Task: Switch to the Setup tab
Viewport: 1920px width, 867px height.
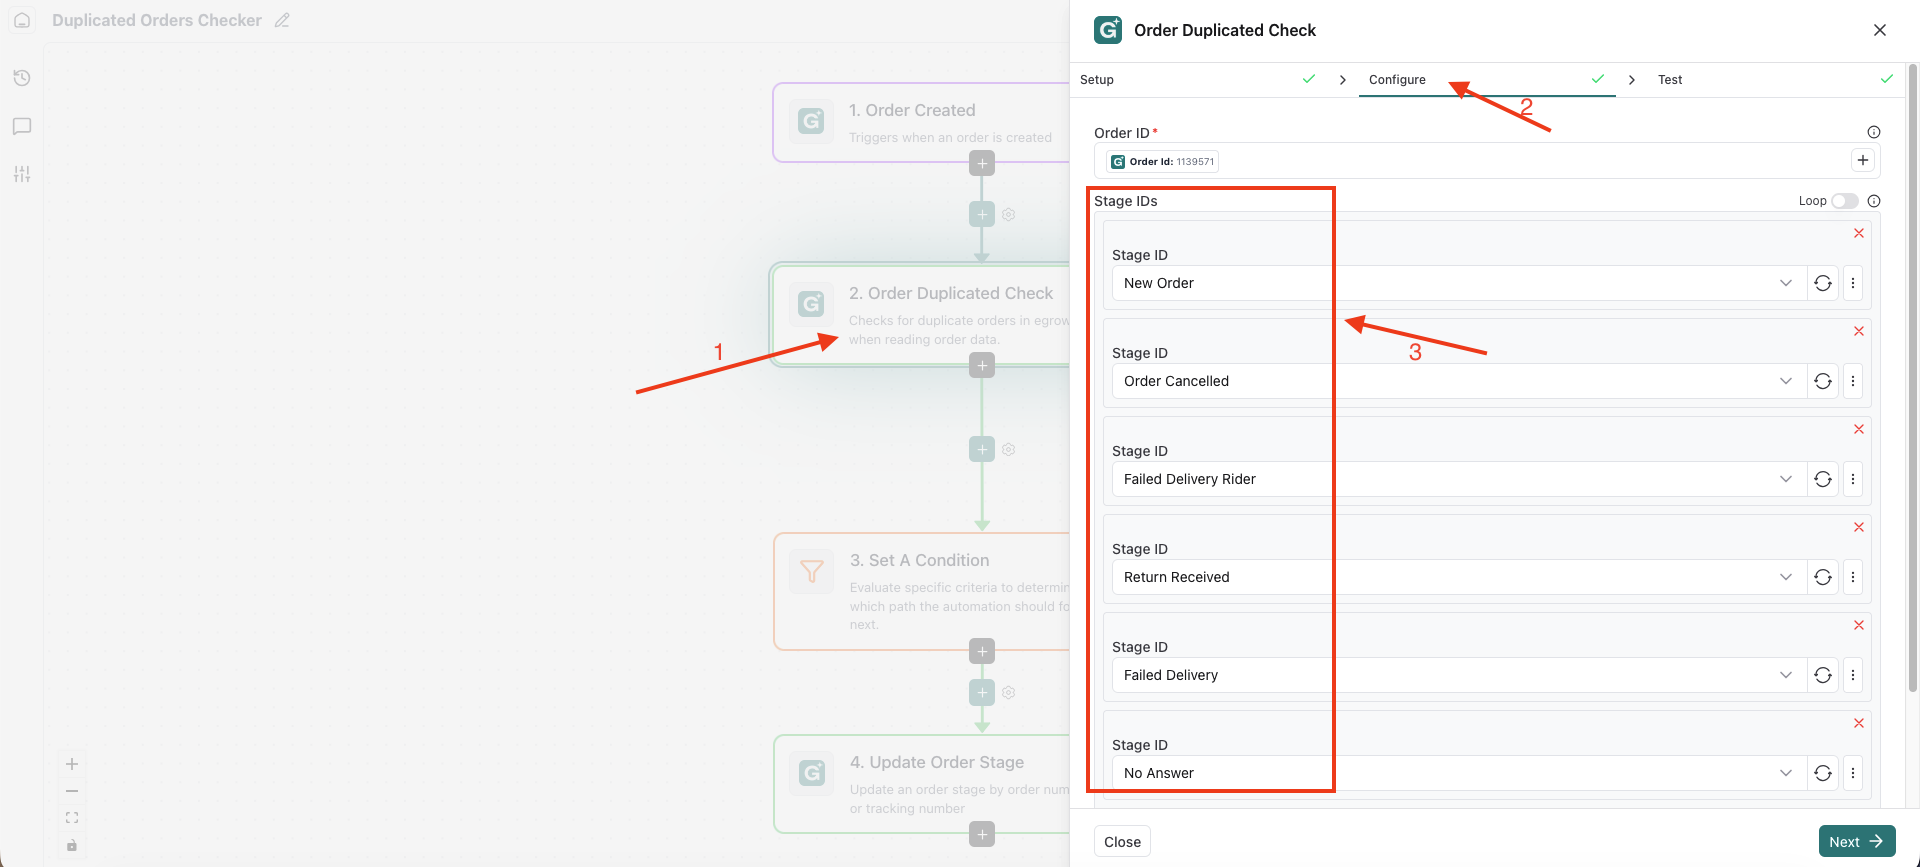Action: (x=1097, y=80)
